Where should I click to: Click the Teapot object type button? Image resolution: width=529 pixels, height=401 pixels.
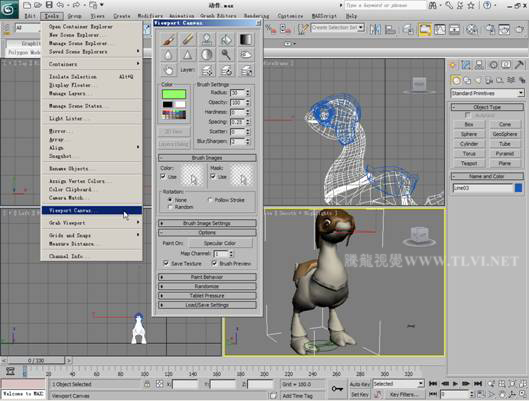click(469, 163)
